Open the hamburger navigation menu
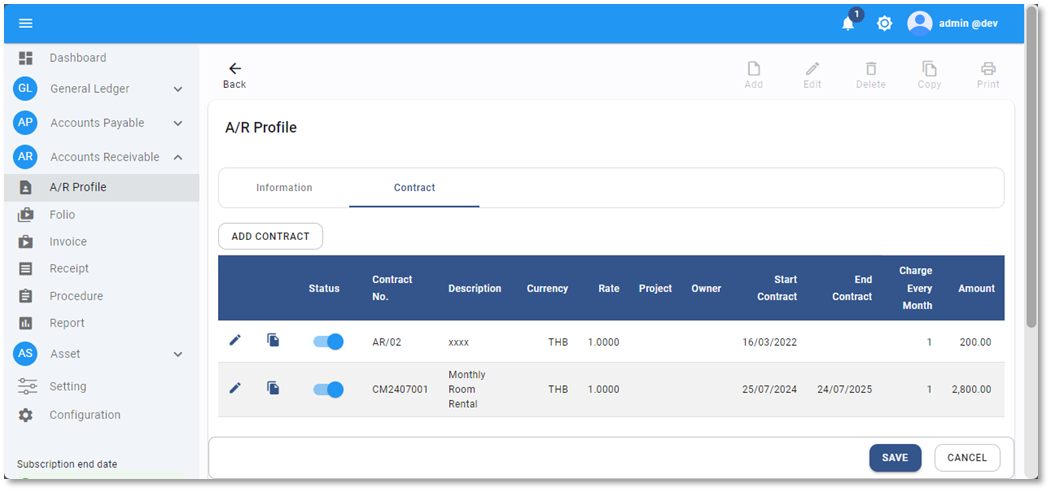The height and width of the screenshot is (492, 1051). 26,23
